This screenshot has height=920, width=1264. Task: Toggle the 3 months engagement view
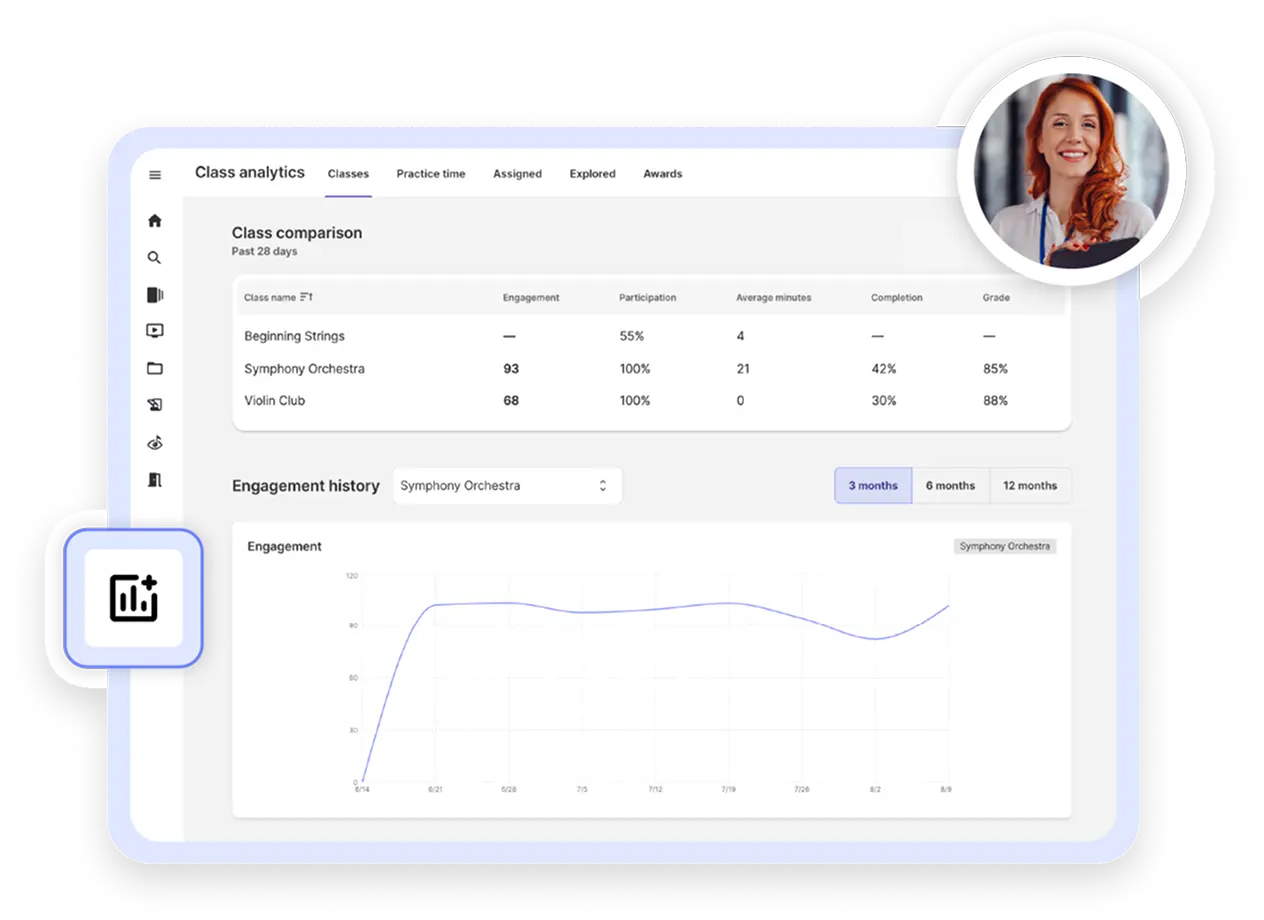(x=872, y=485)
